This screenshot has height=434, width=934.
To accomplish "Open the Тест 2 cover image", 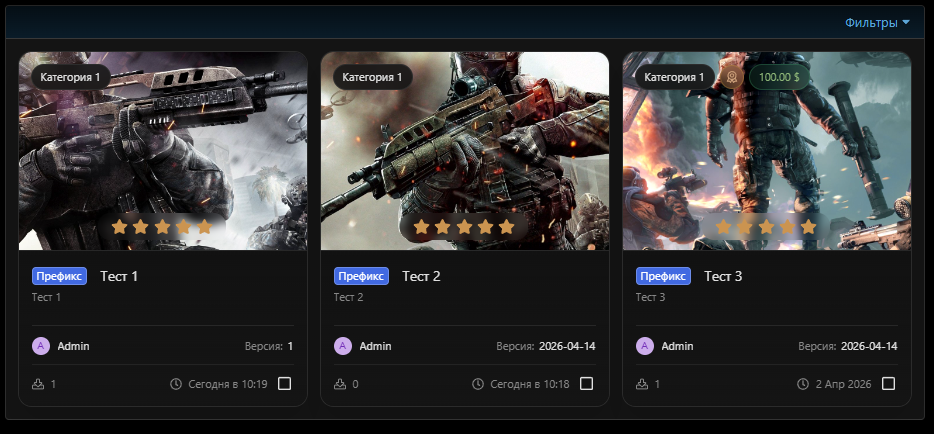I will 465,151.
